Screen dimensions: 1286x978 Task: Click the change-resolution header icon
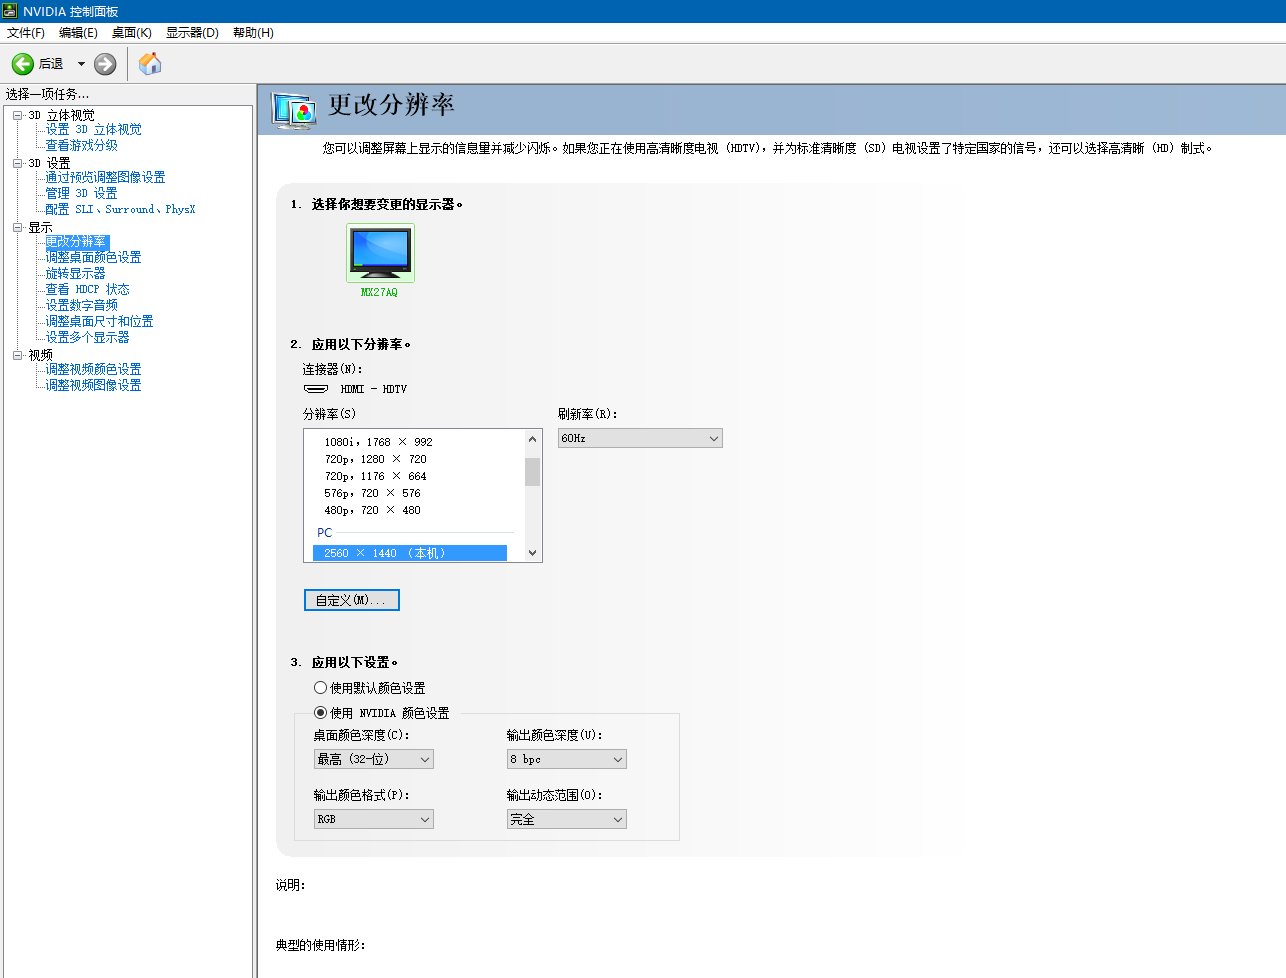click(x=293, y=111)
